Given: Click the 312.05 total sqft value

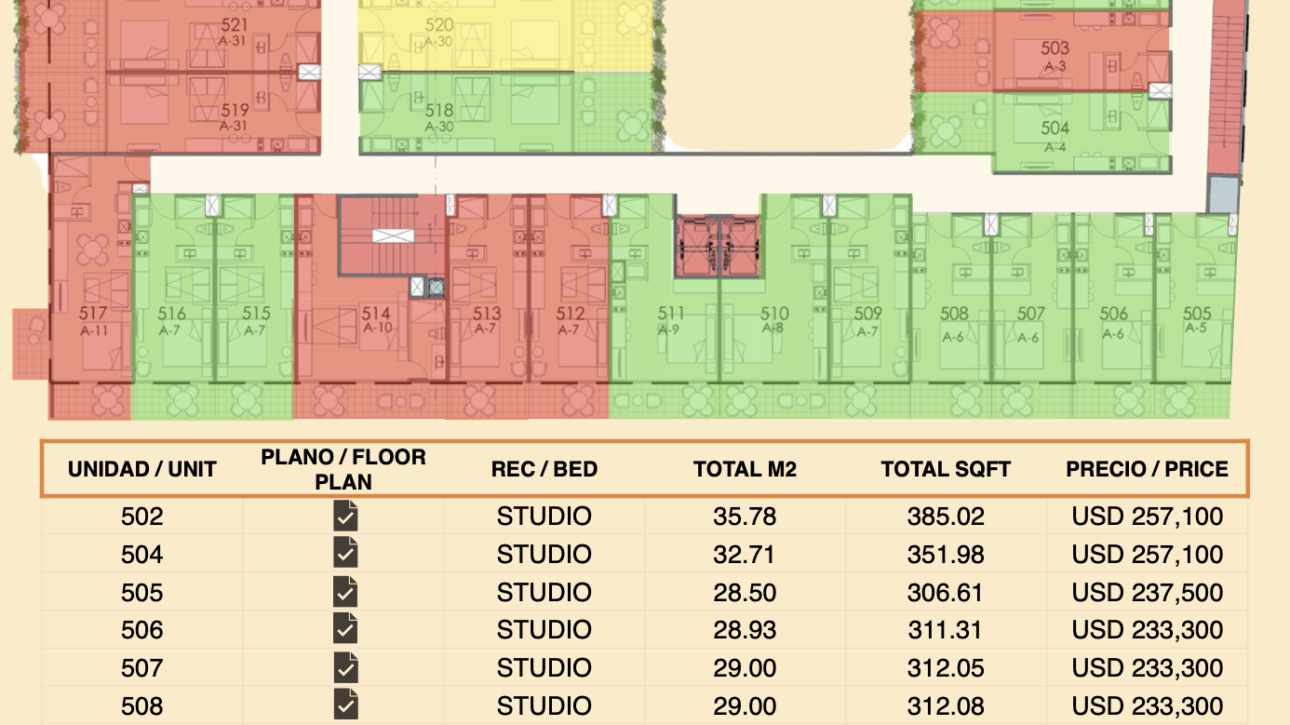Looking at the screenshot, I should click(946, 669).
